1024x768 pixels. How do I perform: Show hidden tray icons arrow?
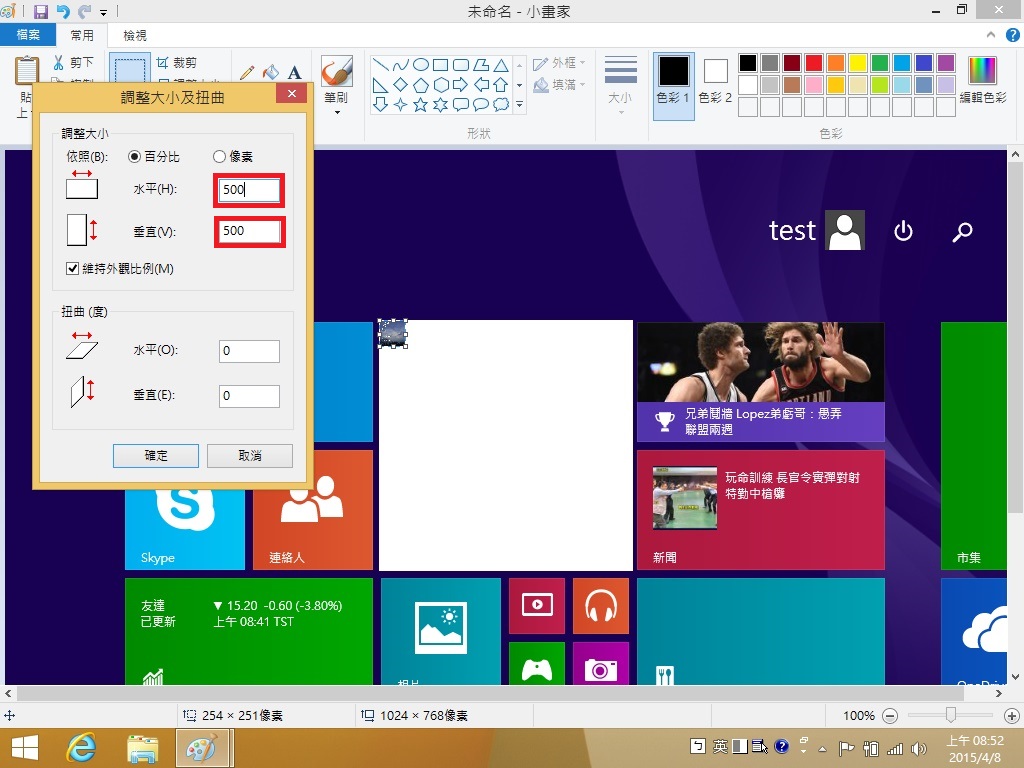(823, 748)
